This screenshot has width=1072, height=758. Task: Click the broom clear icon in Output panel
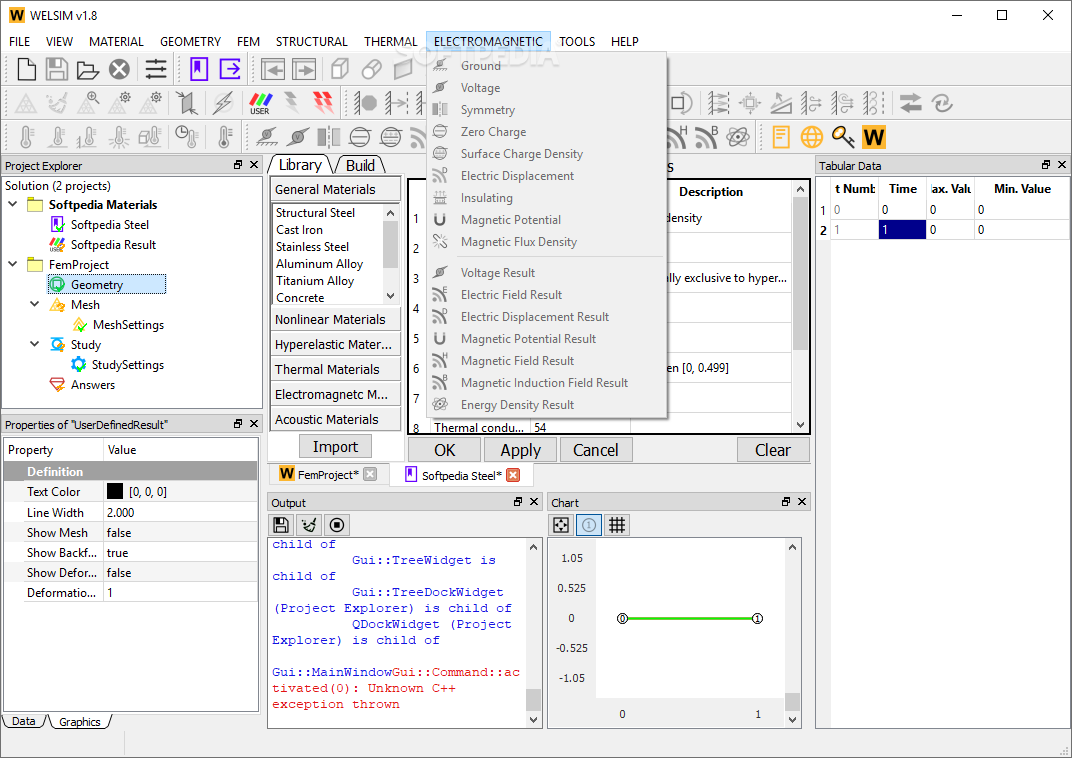(309, 525)
